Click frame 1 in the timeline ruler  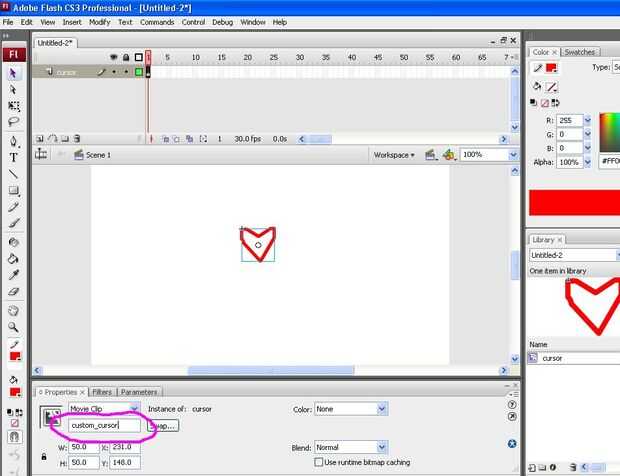[148, 57]
